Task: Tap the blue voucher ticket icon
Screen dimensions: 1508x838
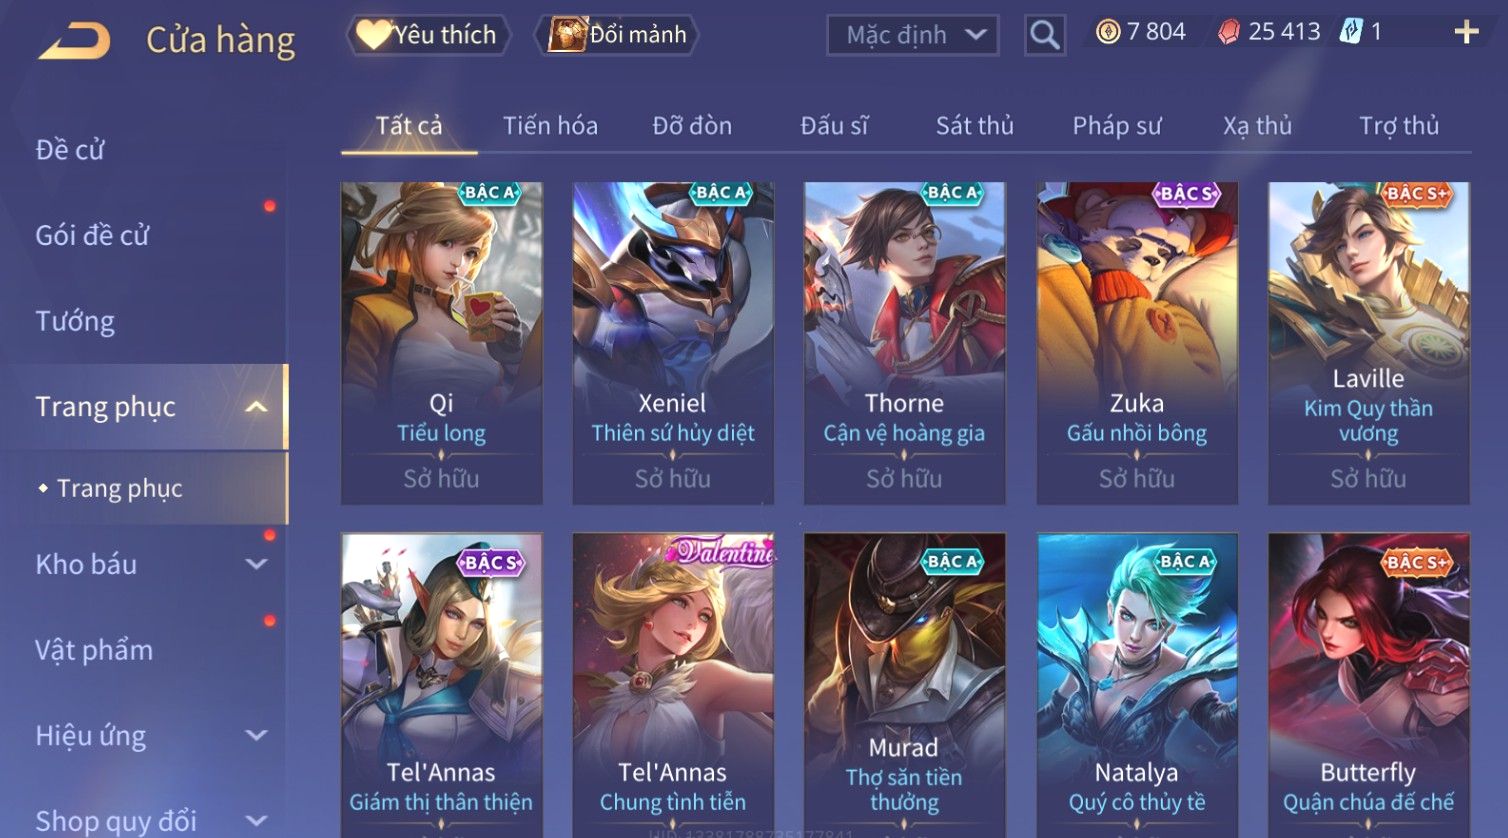Action: [x=1351, y=32]
